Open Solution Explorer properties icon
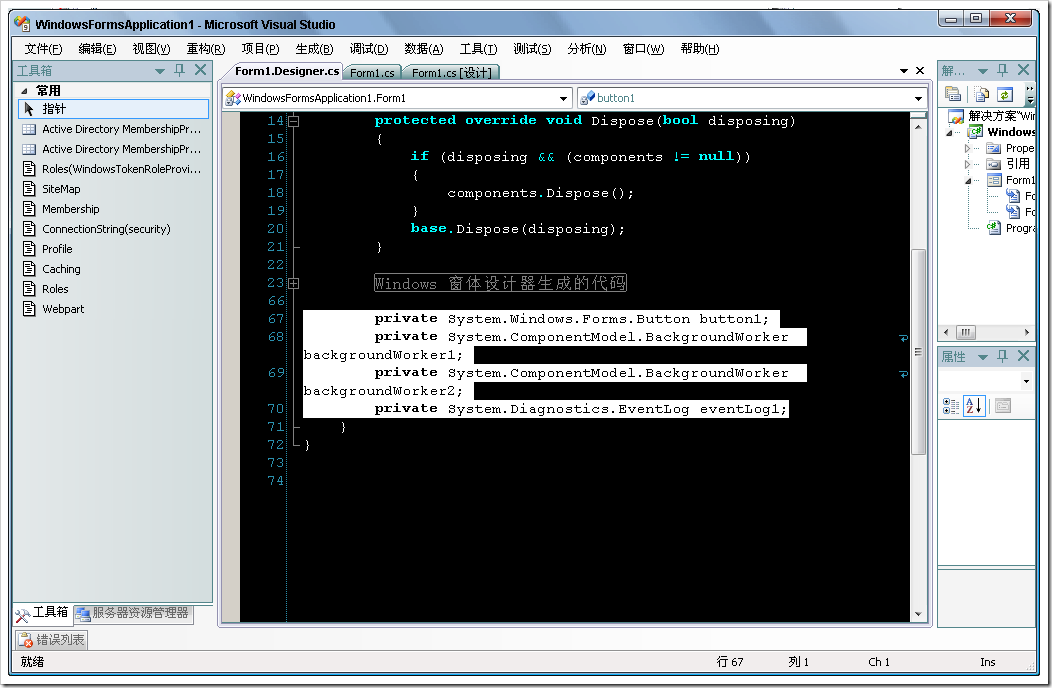1052x688 pixels. tap(953, 95)
